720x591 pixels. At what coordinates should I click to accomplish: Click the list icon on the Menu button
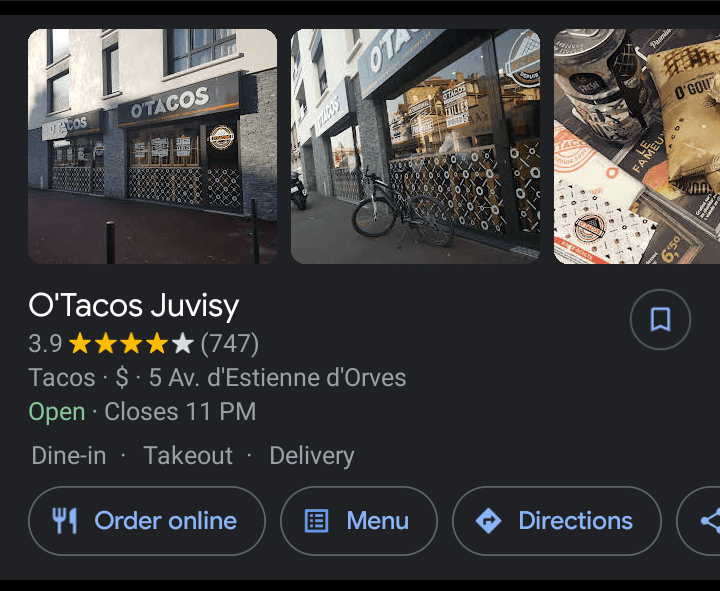[x=316, y=521]
